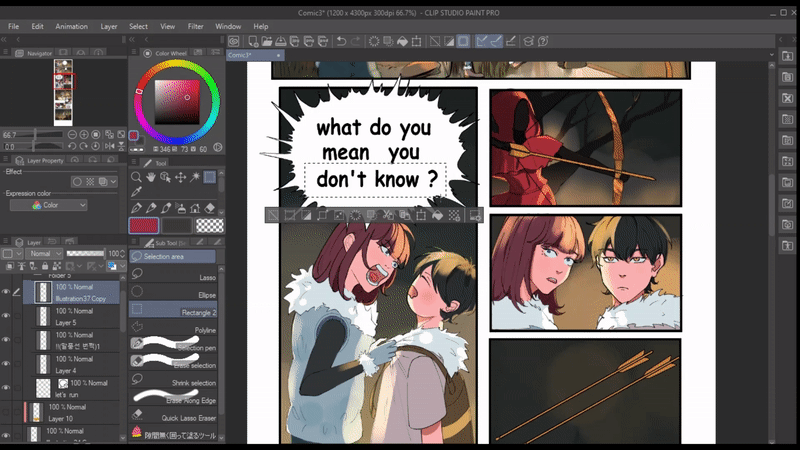Redo the last undone action
This screenshot has height=450, width=800.
pyautogui.click(x=356, y=41)
